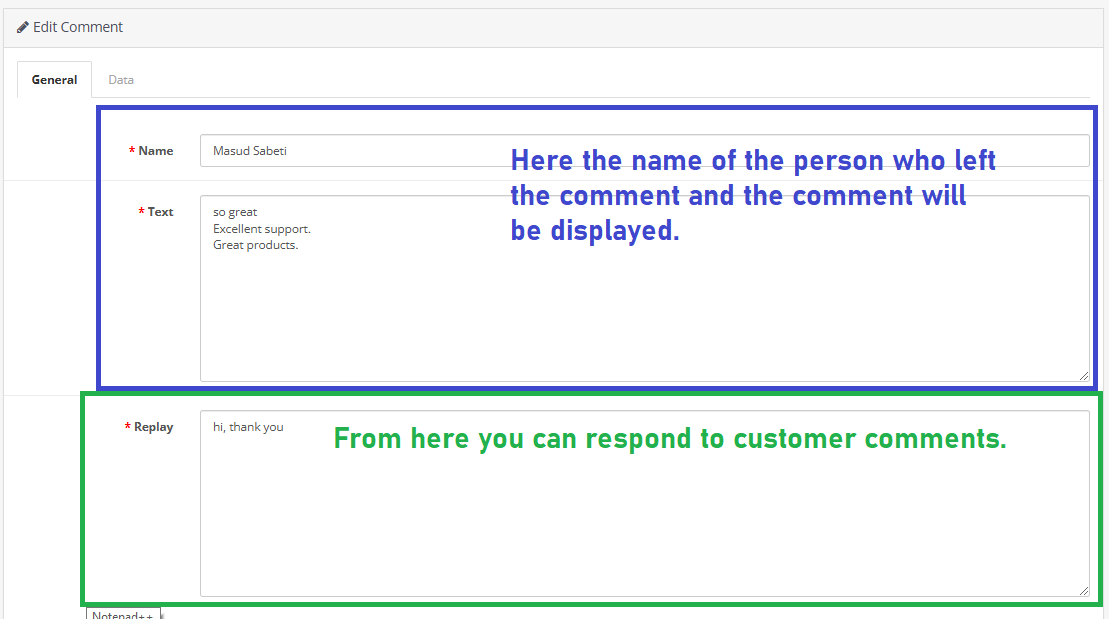The image size is (1109, 619).
Task: Click the Notepad++ tooltip label
Action: click(122, 614)
